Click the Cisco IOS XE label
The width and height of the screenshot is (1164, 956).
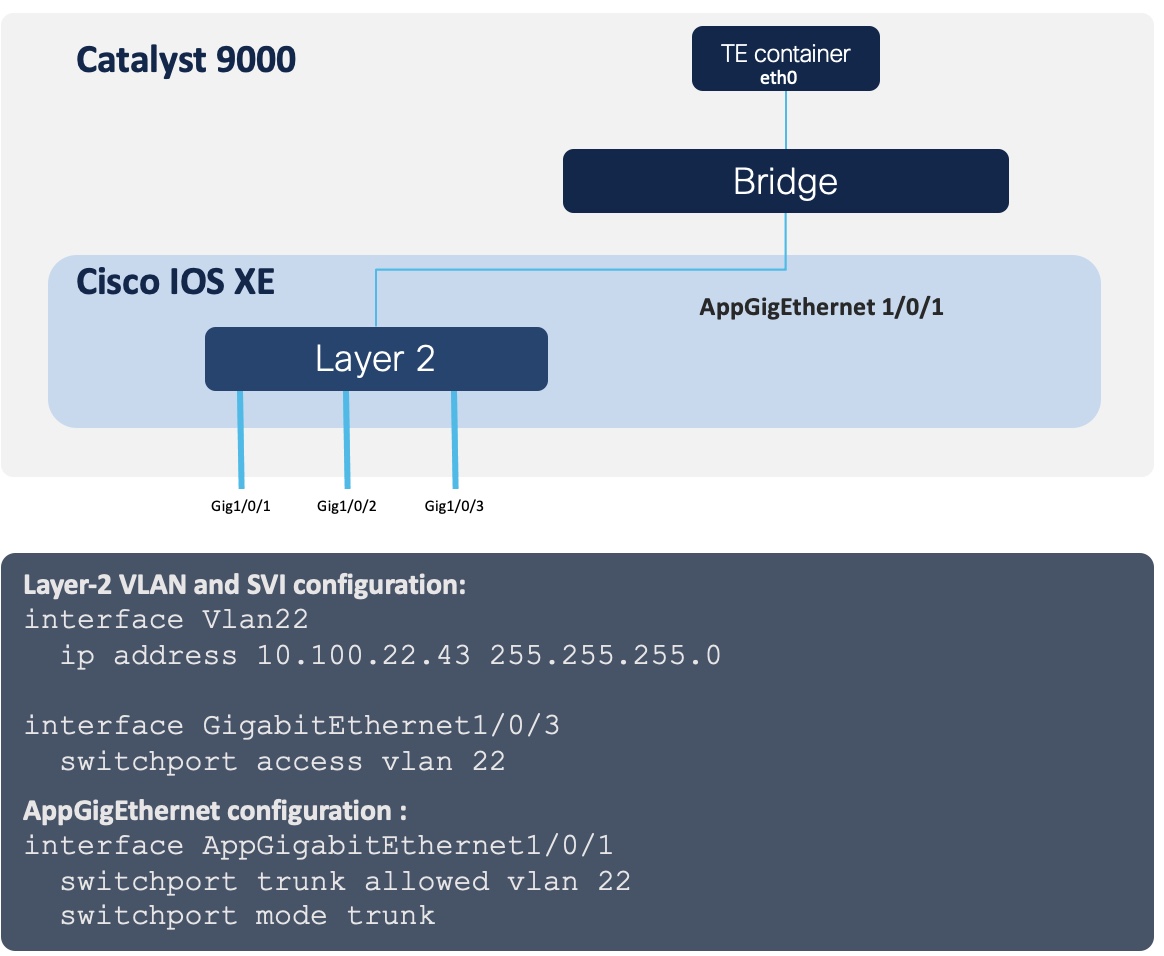pyautogui.click(x=175, y=282)
